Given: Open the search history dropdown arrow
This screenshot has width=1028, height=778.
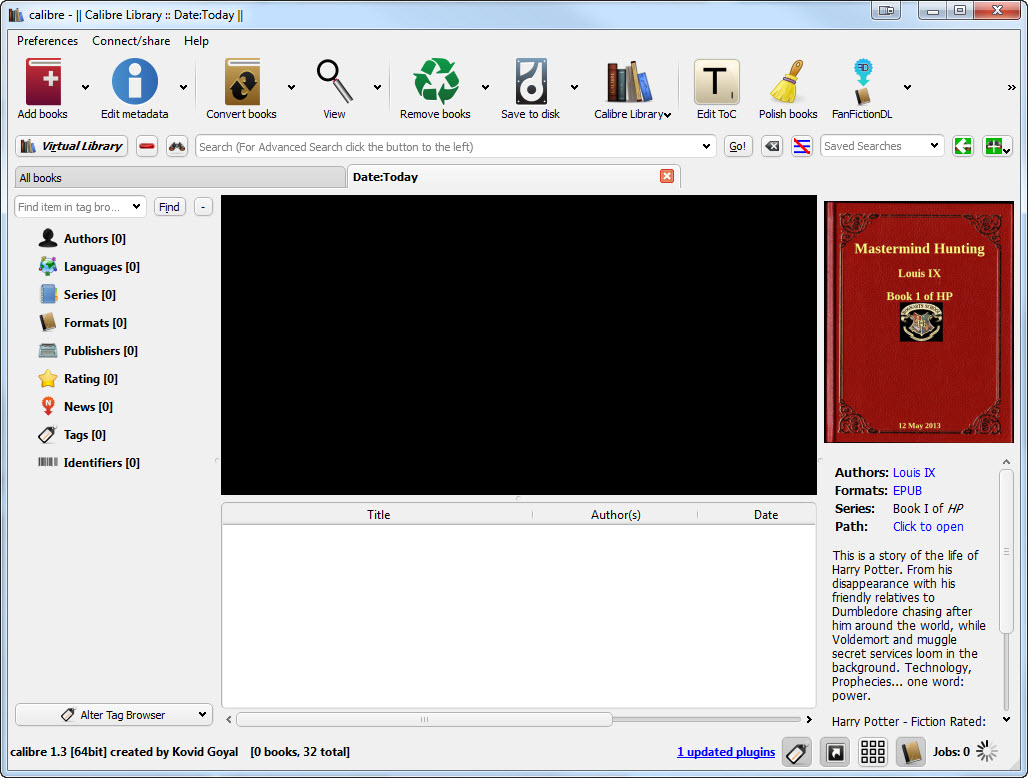Looking at the screenshot, I should point(706,146).
